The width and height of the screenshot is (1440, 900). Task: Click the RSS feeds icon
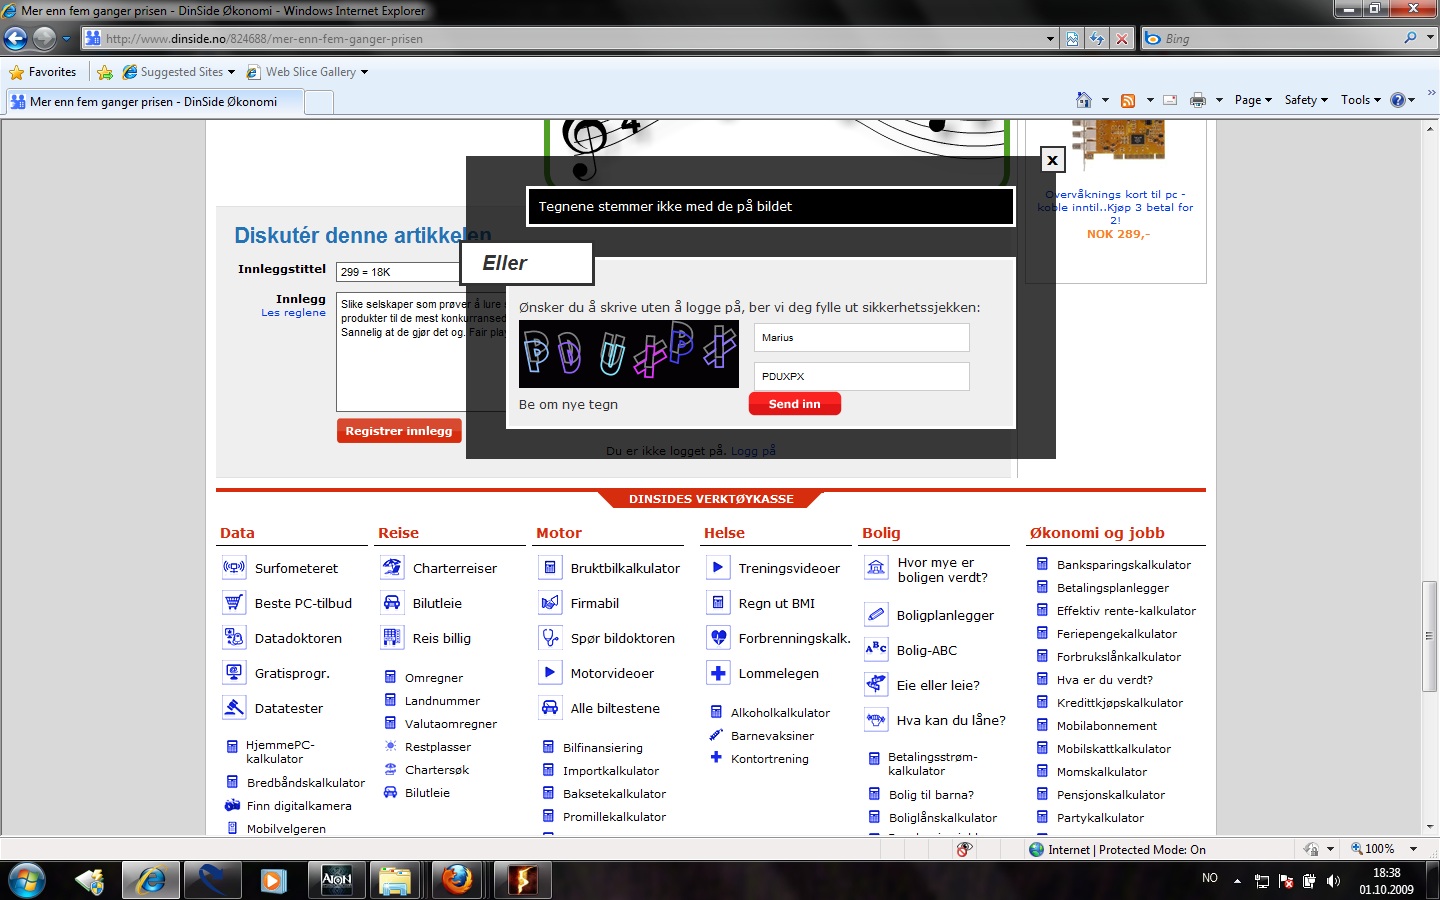tap(1128, 100)
